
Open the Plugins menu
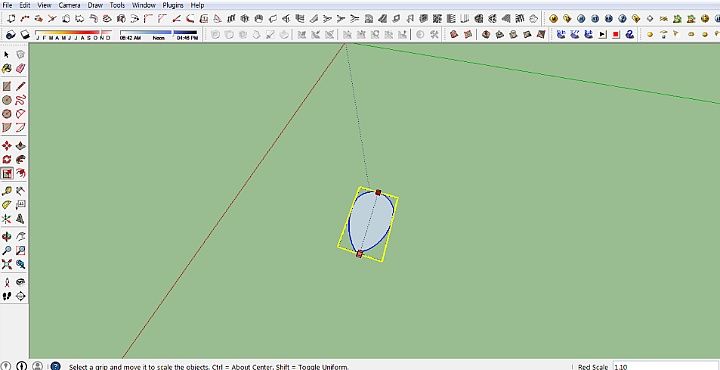pos(173,5)
